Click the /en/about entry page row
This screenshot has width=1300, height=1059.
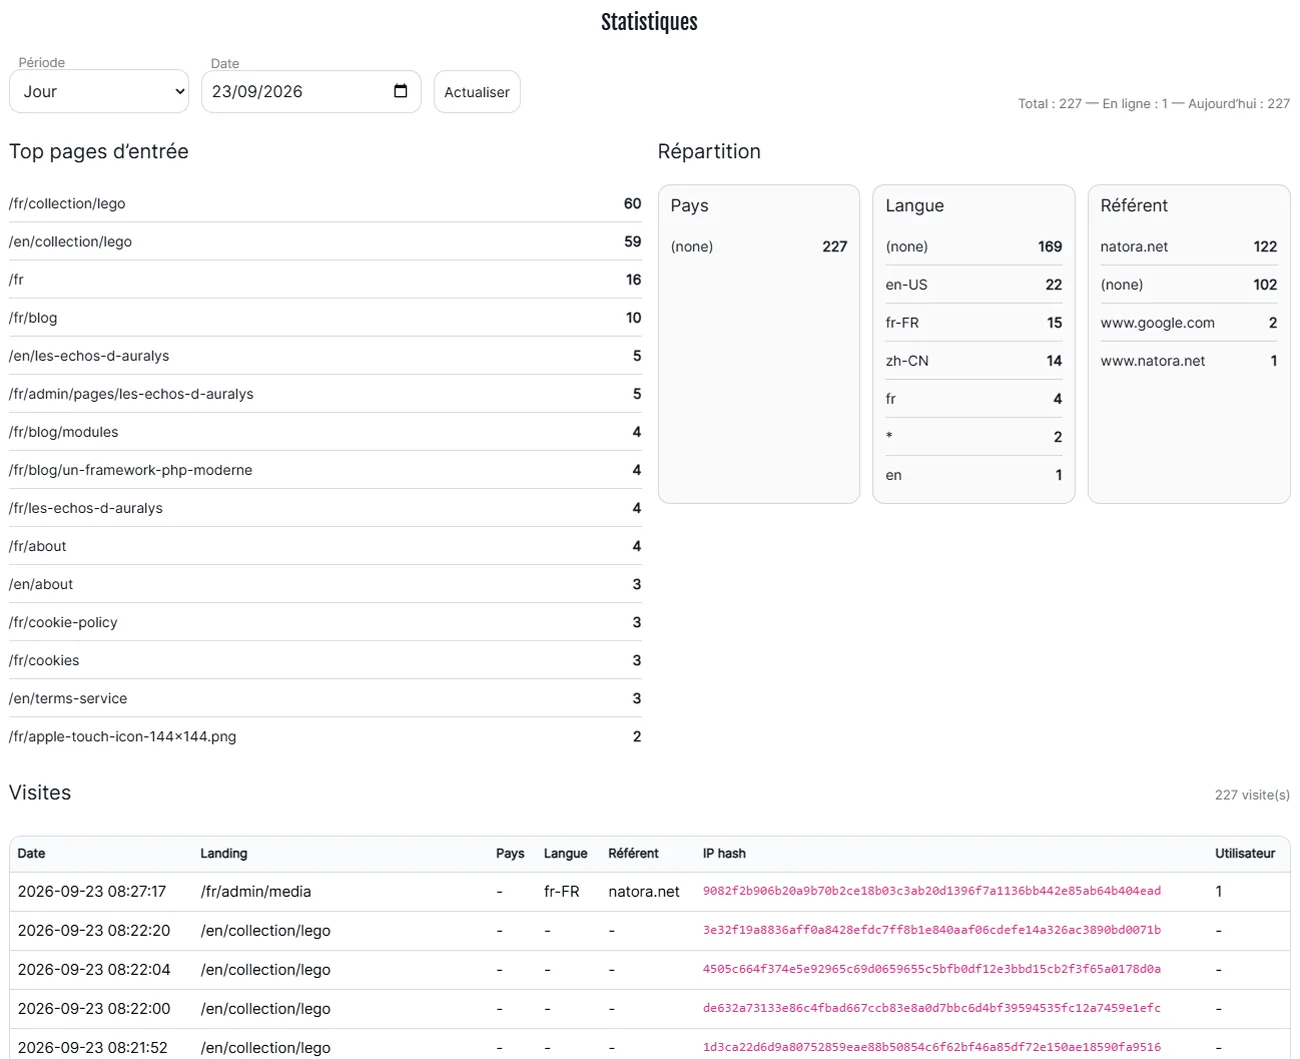point(325,583)
